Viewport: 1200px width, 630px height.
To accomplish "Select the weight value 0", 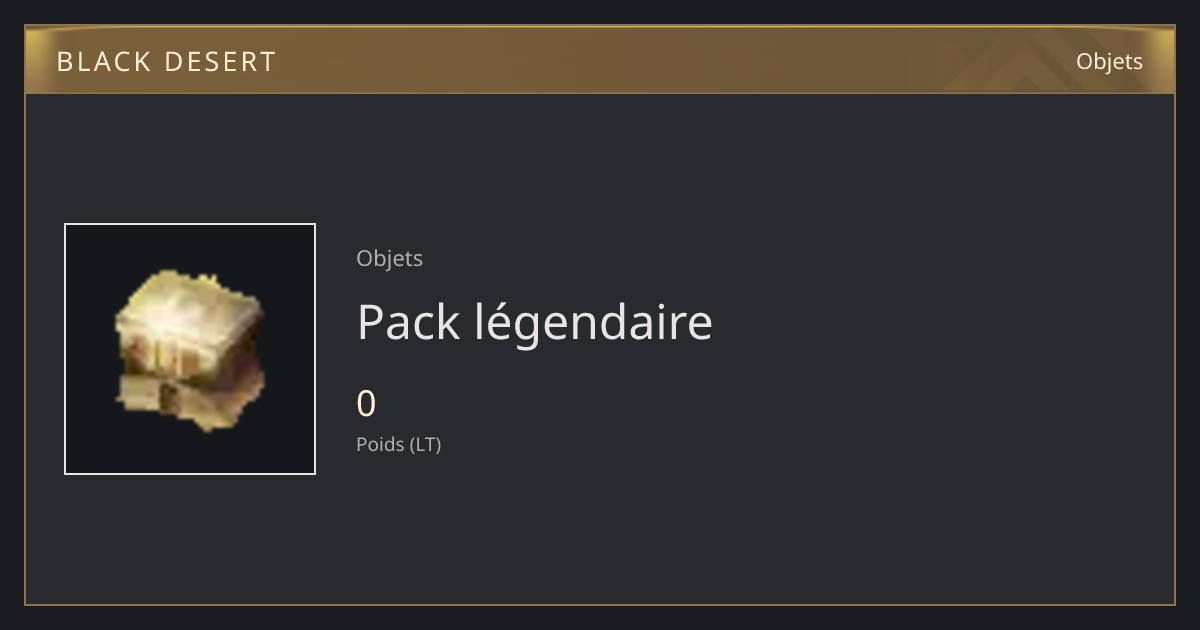I will 366,404.
